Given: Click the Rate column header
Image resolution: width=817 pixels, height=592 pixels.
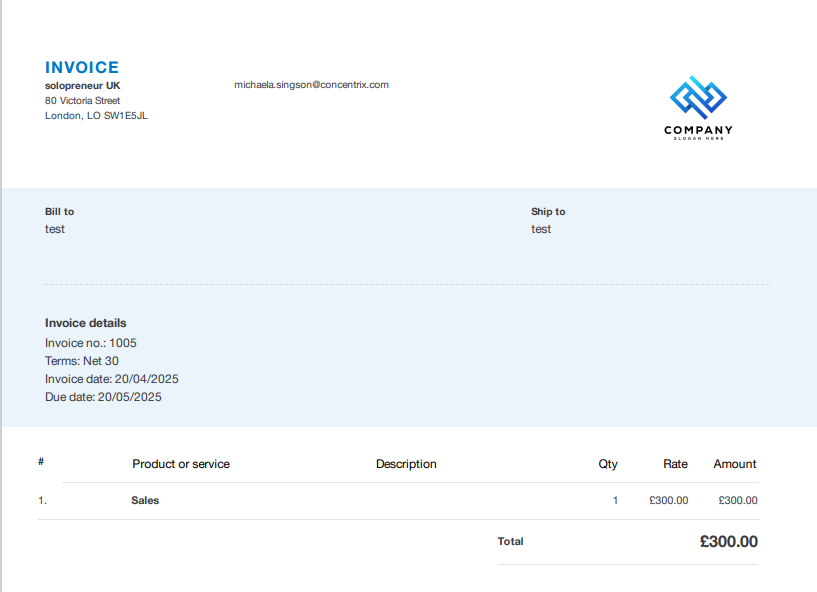Looking at the screenshot, I should click(x=675, y=464).
